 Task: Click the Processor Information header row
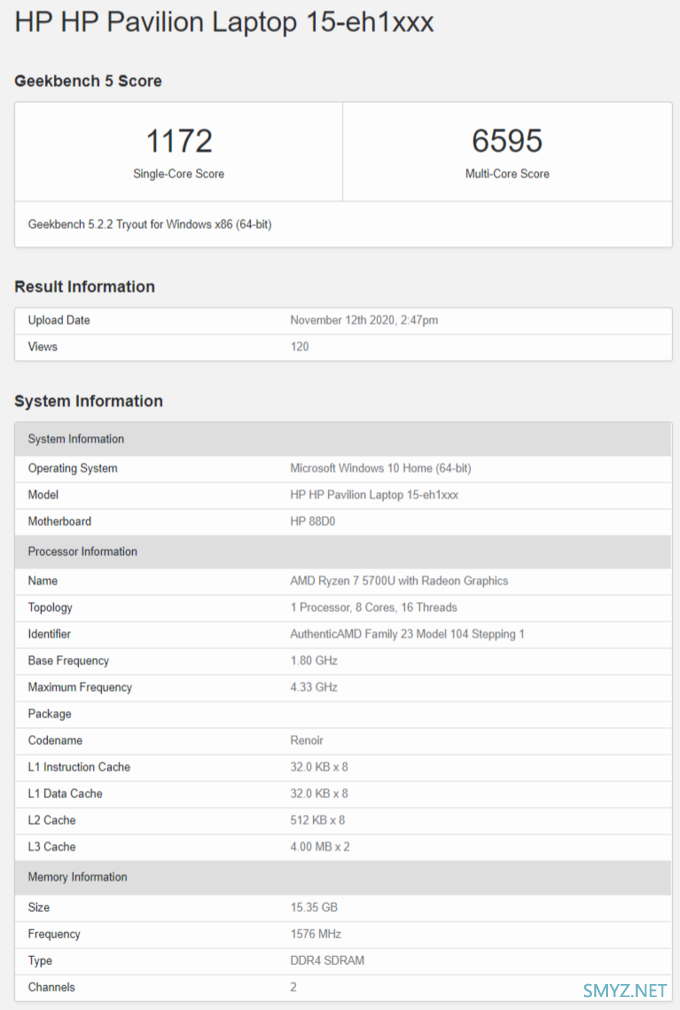click(x=343, y=552)
